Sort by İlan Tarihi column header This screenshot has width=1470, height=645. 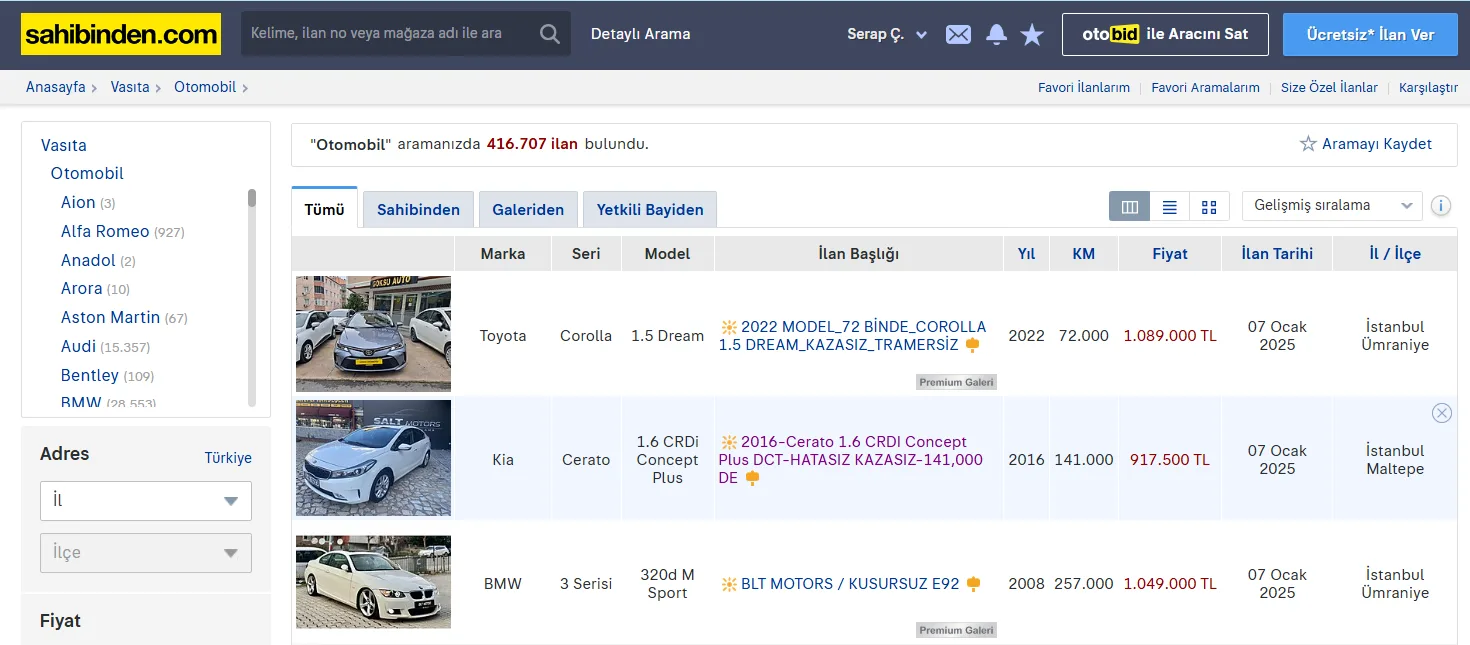tap(1277, 254)
